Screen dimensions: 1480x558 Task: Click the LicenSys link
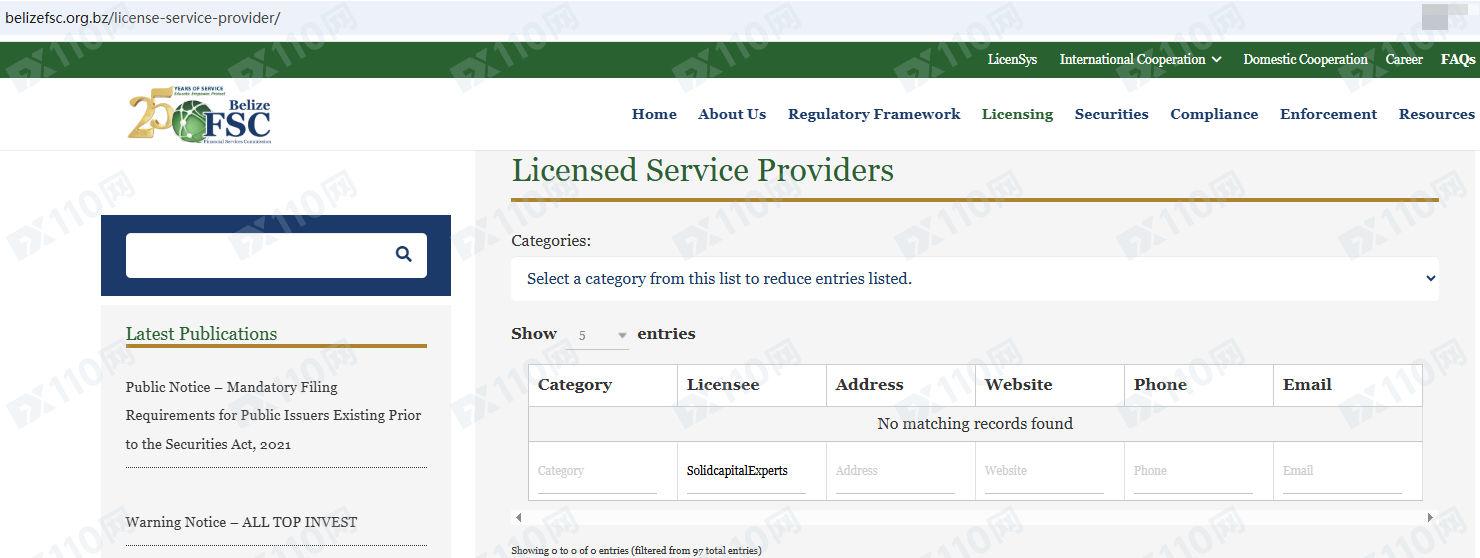(x=1012, y=60)
